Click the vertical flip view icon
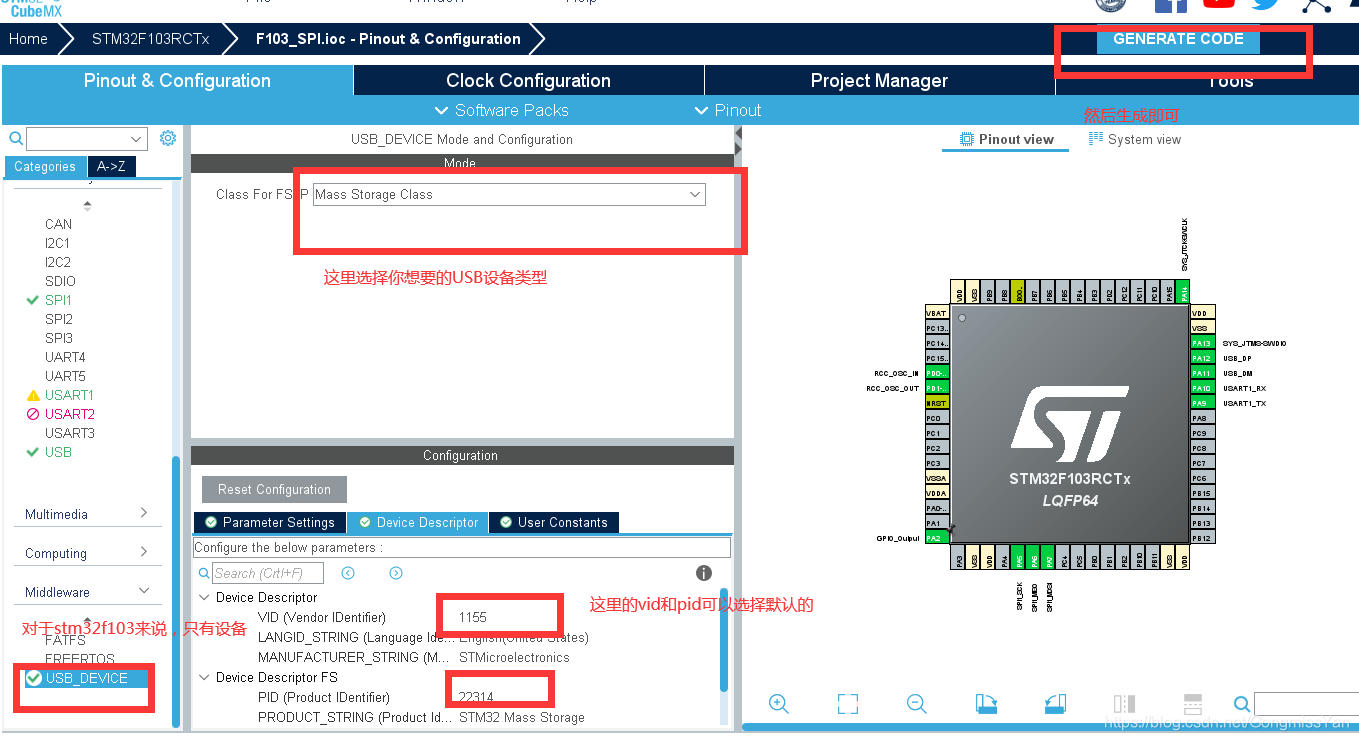 pos(1124,703)
